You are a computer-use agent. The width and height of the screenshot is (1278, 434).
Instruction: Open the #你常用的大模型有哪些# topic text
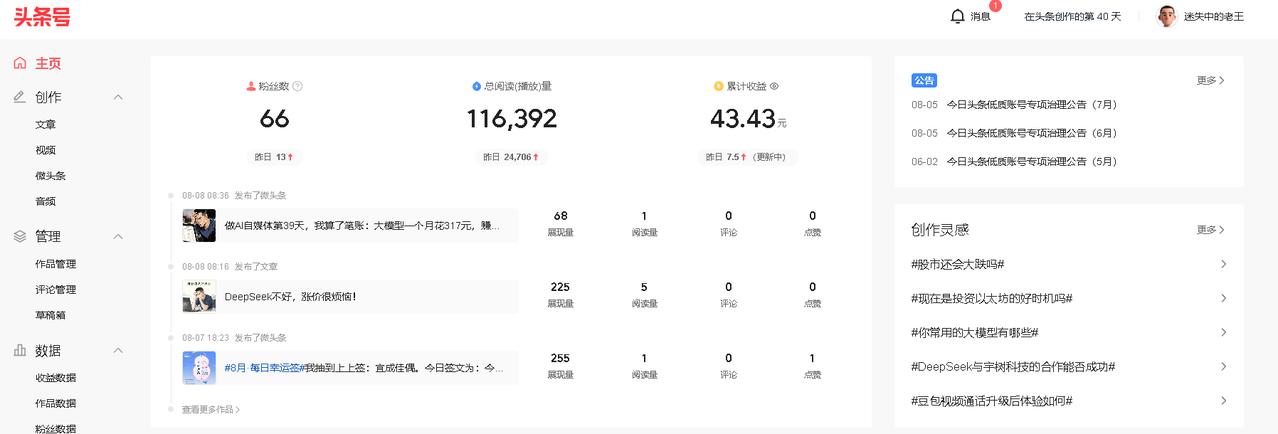974,332
